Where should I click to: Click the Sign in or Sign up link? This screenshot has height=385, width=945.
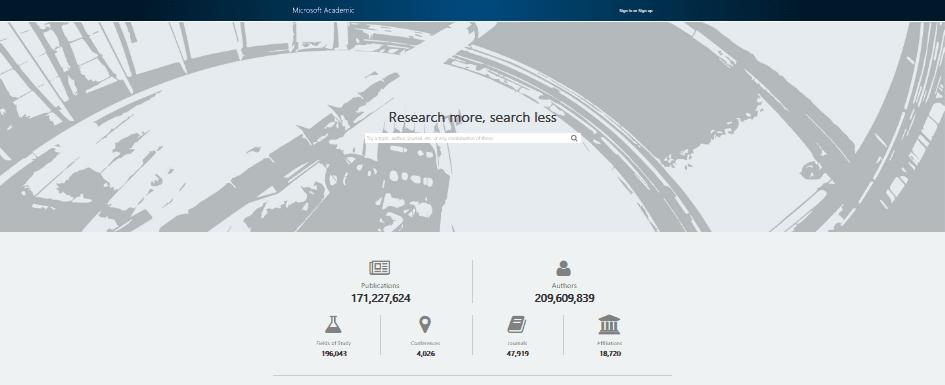pyautogui.click(x=636, y=11)
